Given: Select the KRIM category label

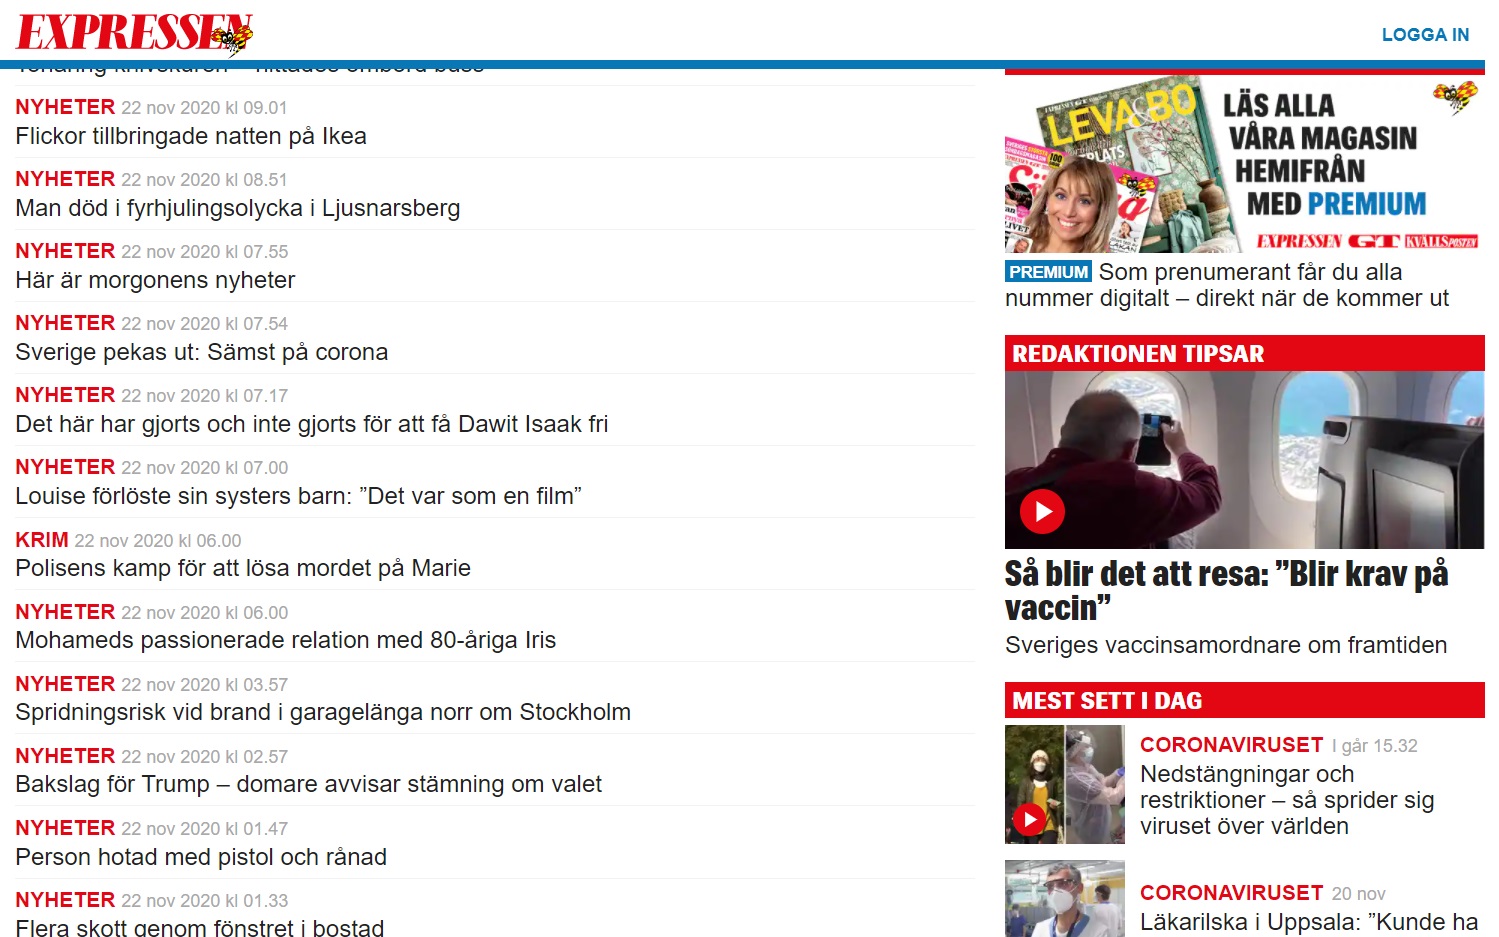Looking at the screenshot, I should (x=42, y=540).
